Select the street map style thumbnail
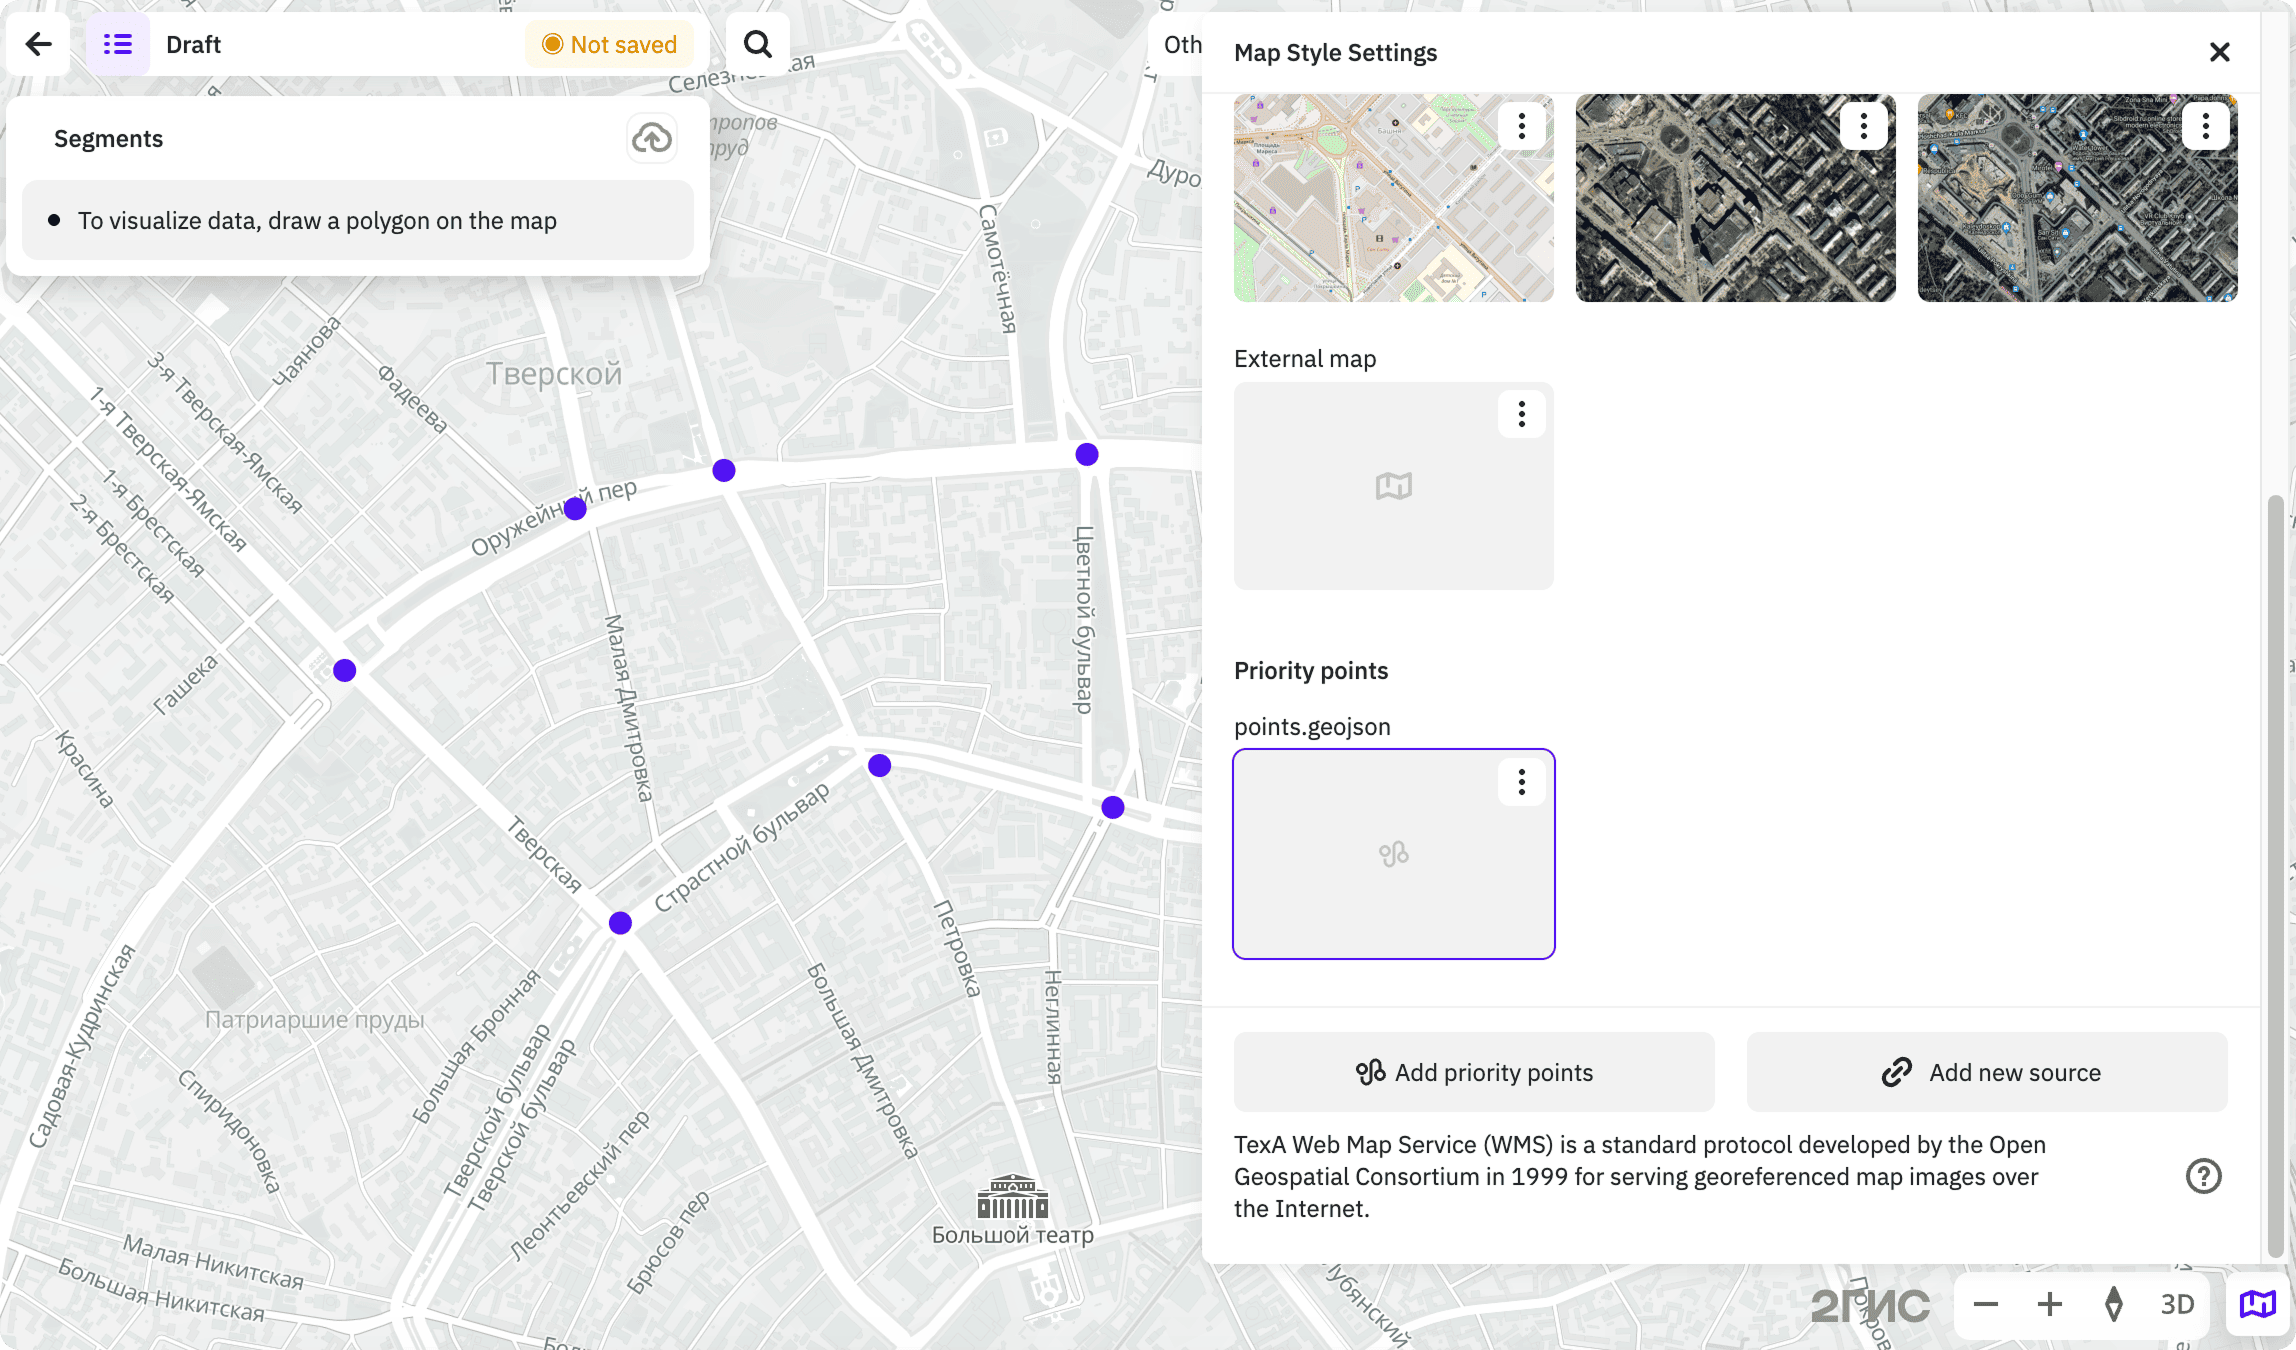Image resolution: width=2296 pixels, height=1350 pixels. [x=1393, y=198]
